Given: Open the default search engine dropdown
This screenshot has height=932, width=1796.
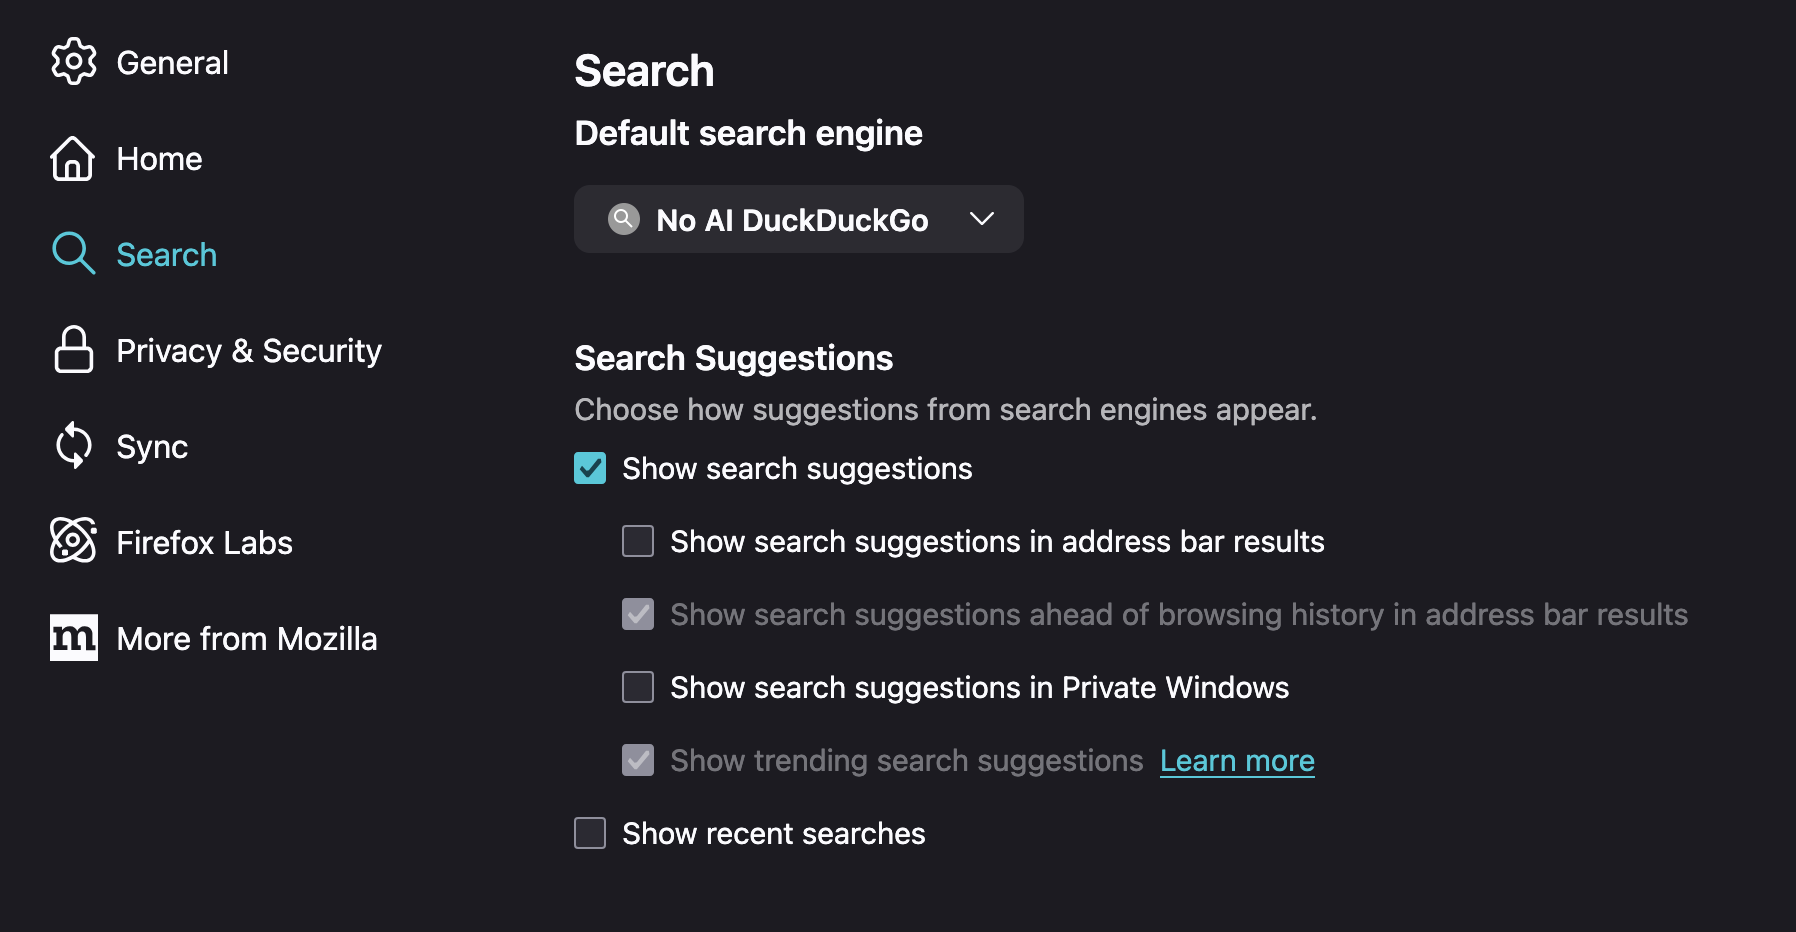Looking at the screenshot, I should [x=797, y=219].
